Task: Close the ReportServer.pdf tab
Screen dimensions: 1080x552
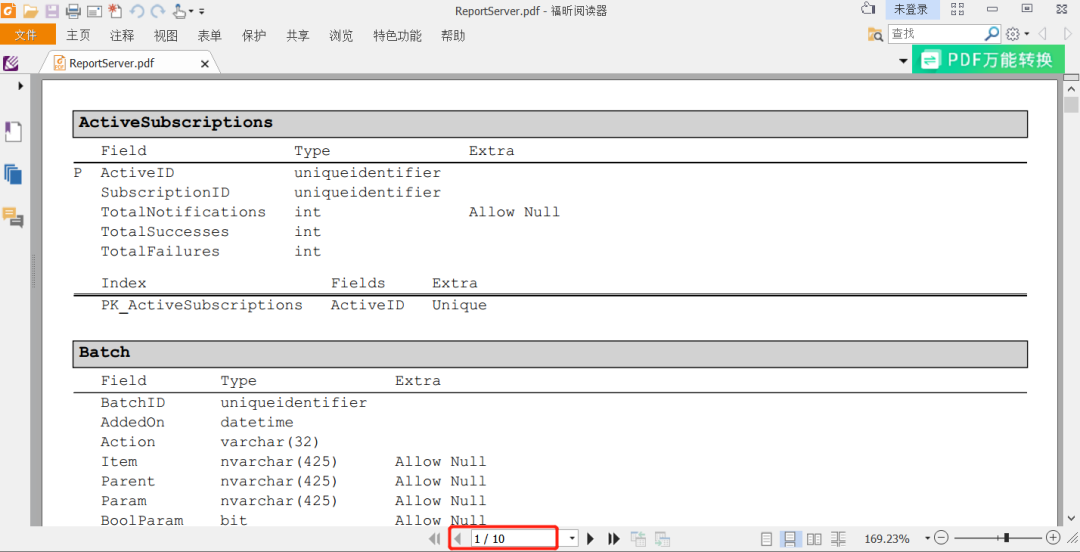Action: coord(205,63)
